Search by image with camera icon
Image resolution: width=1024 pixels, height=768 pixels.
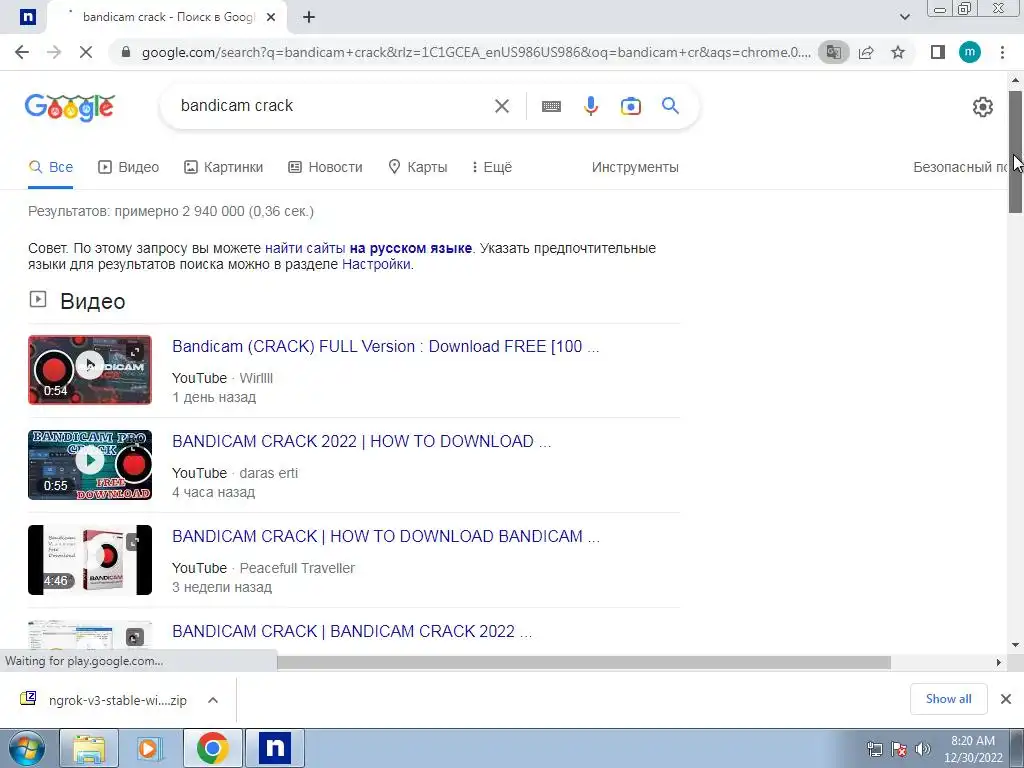click(x=630, y=106)
